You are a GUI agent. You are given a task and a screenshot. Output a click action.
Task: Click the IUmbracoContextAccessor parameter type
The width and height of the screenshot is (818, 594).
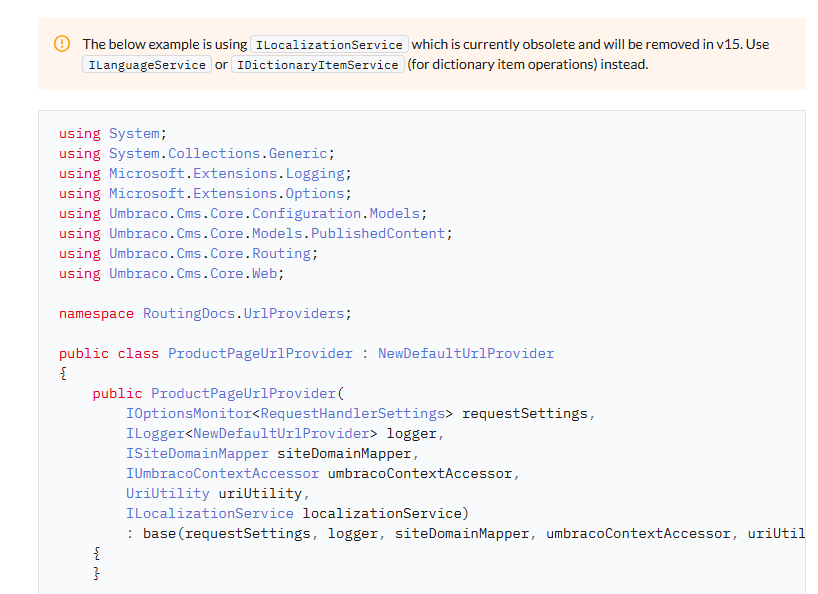pos(222,473)
